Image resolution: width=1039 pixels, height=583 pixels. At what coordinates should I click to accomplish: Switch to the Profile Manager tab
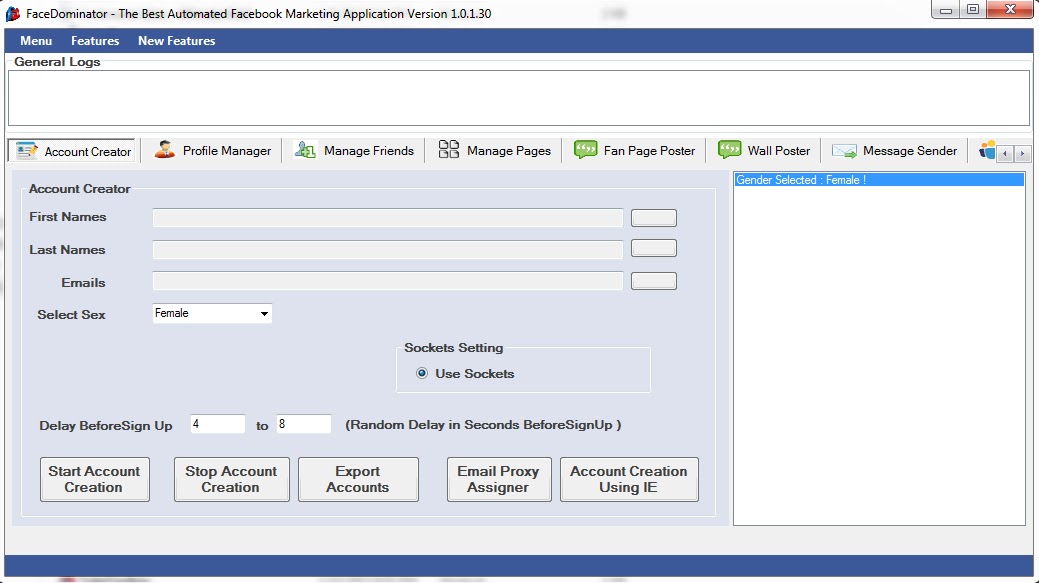click(x=213, y=150)
